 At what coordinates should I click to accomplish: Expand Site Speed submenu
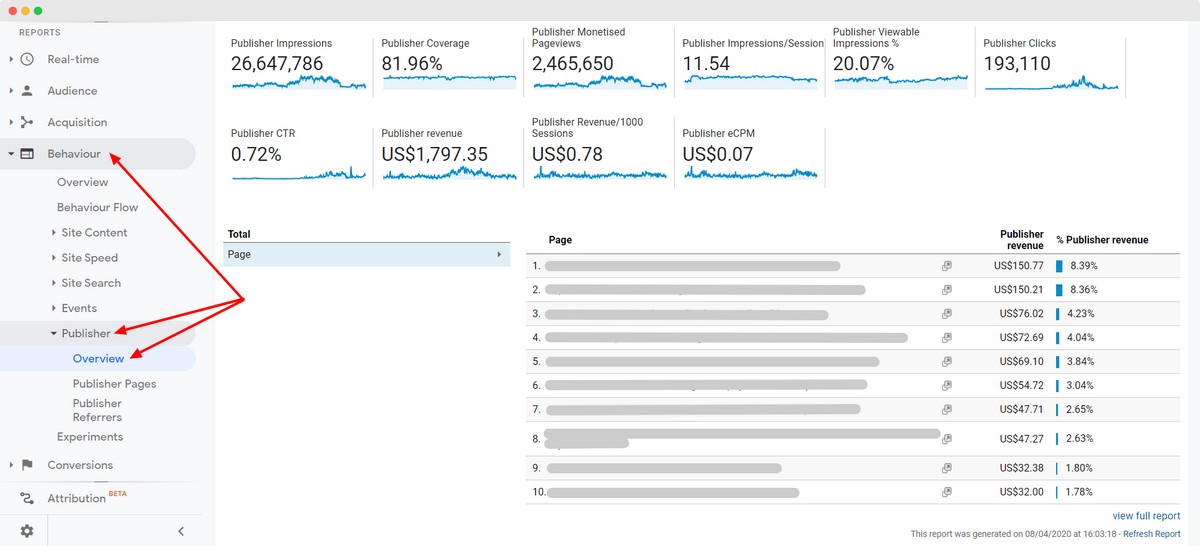[54, 258]
